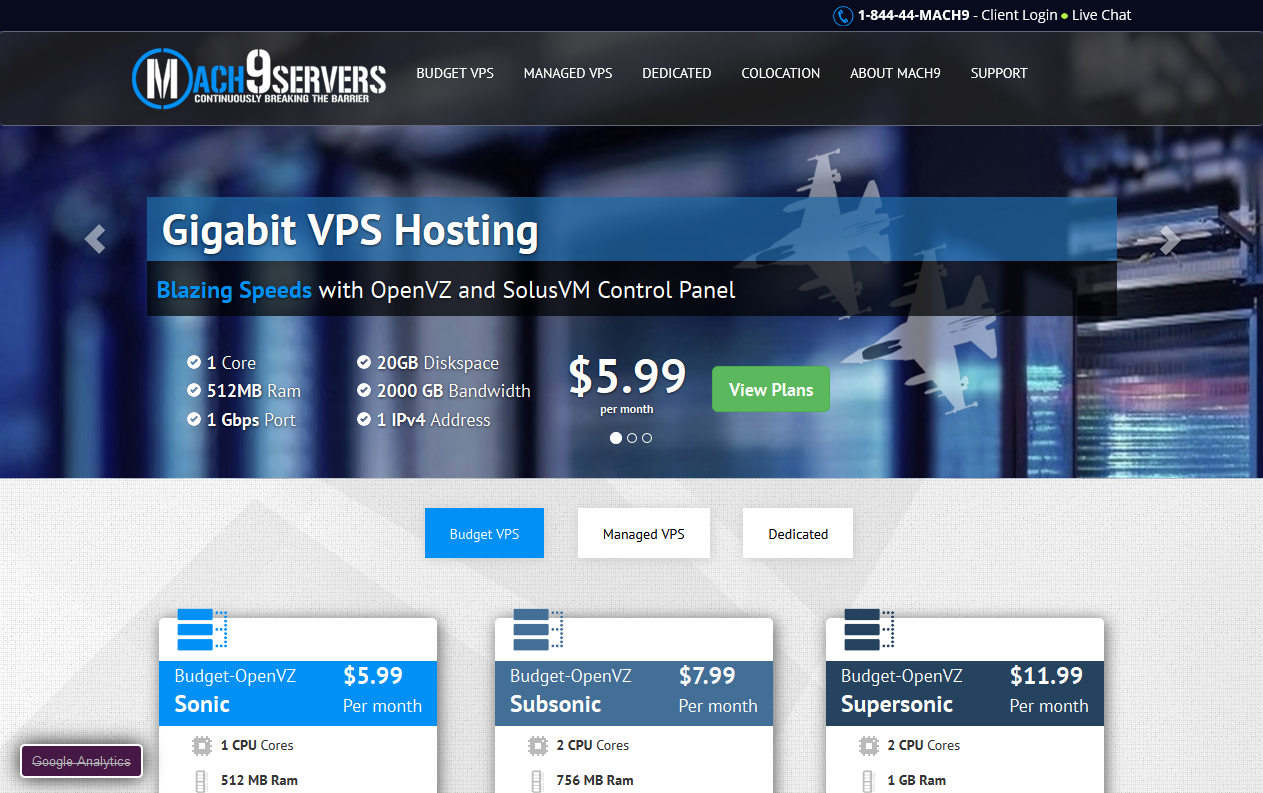Go to the next slide arrow

coord(1169,239)
